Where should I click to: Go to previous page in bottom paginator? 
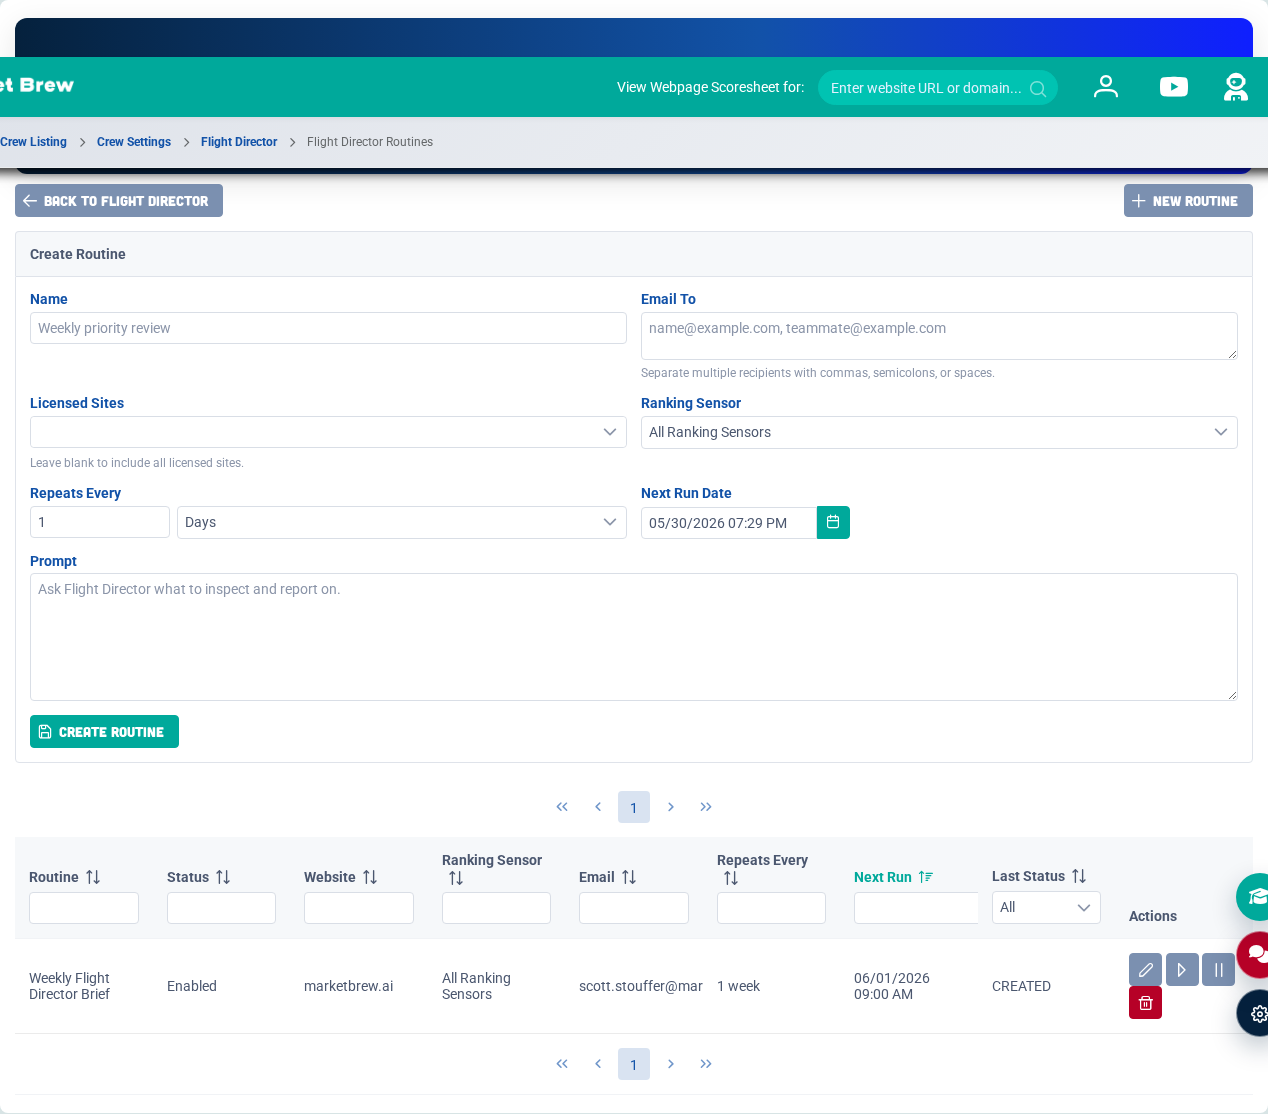[x=598, y=1064]
